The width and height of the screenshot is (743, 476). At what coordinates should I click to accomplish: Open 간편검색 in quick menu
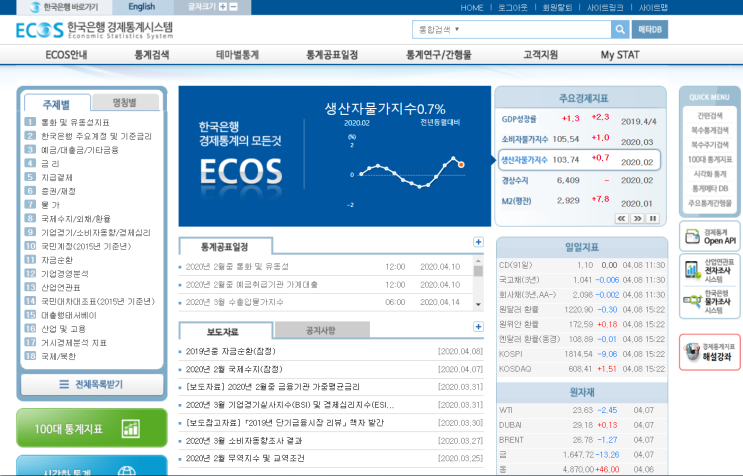coord(710,116)
